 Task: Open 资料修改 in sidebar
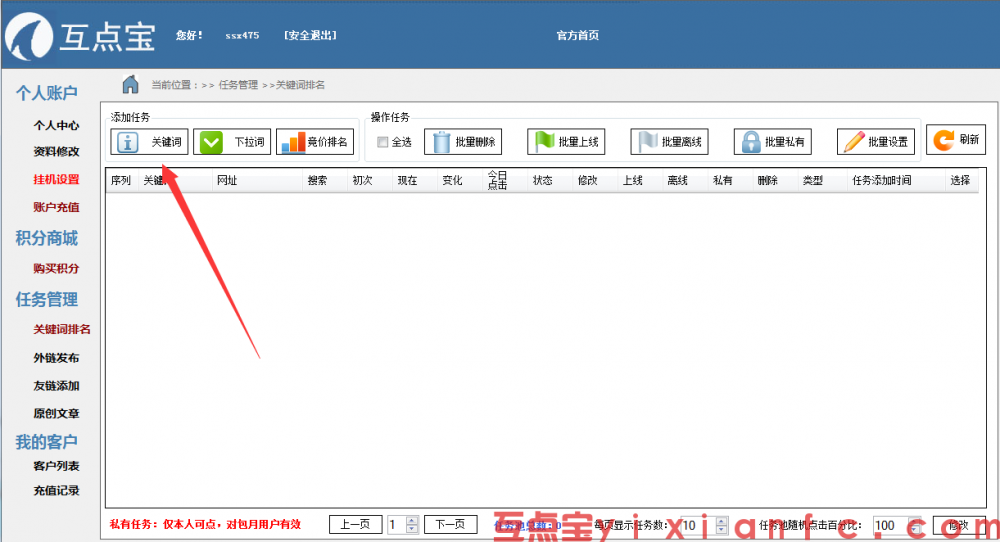(x=56, y=152)
